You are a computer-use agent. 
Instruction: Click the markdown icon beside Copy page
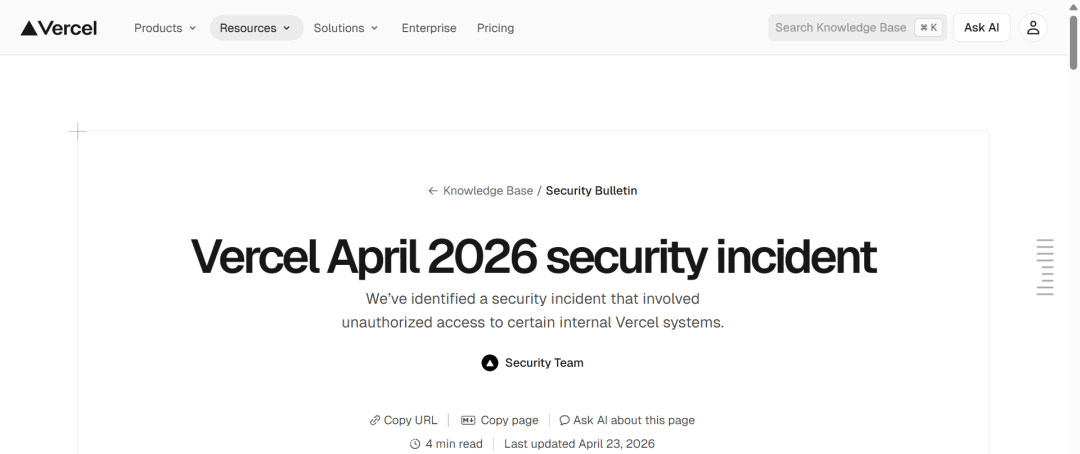(468, 421)
